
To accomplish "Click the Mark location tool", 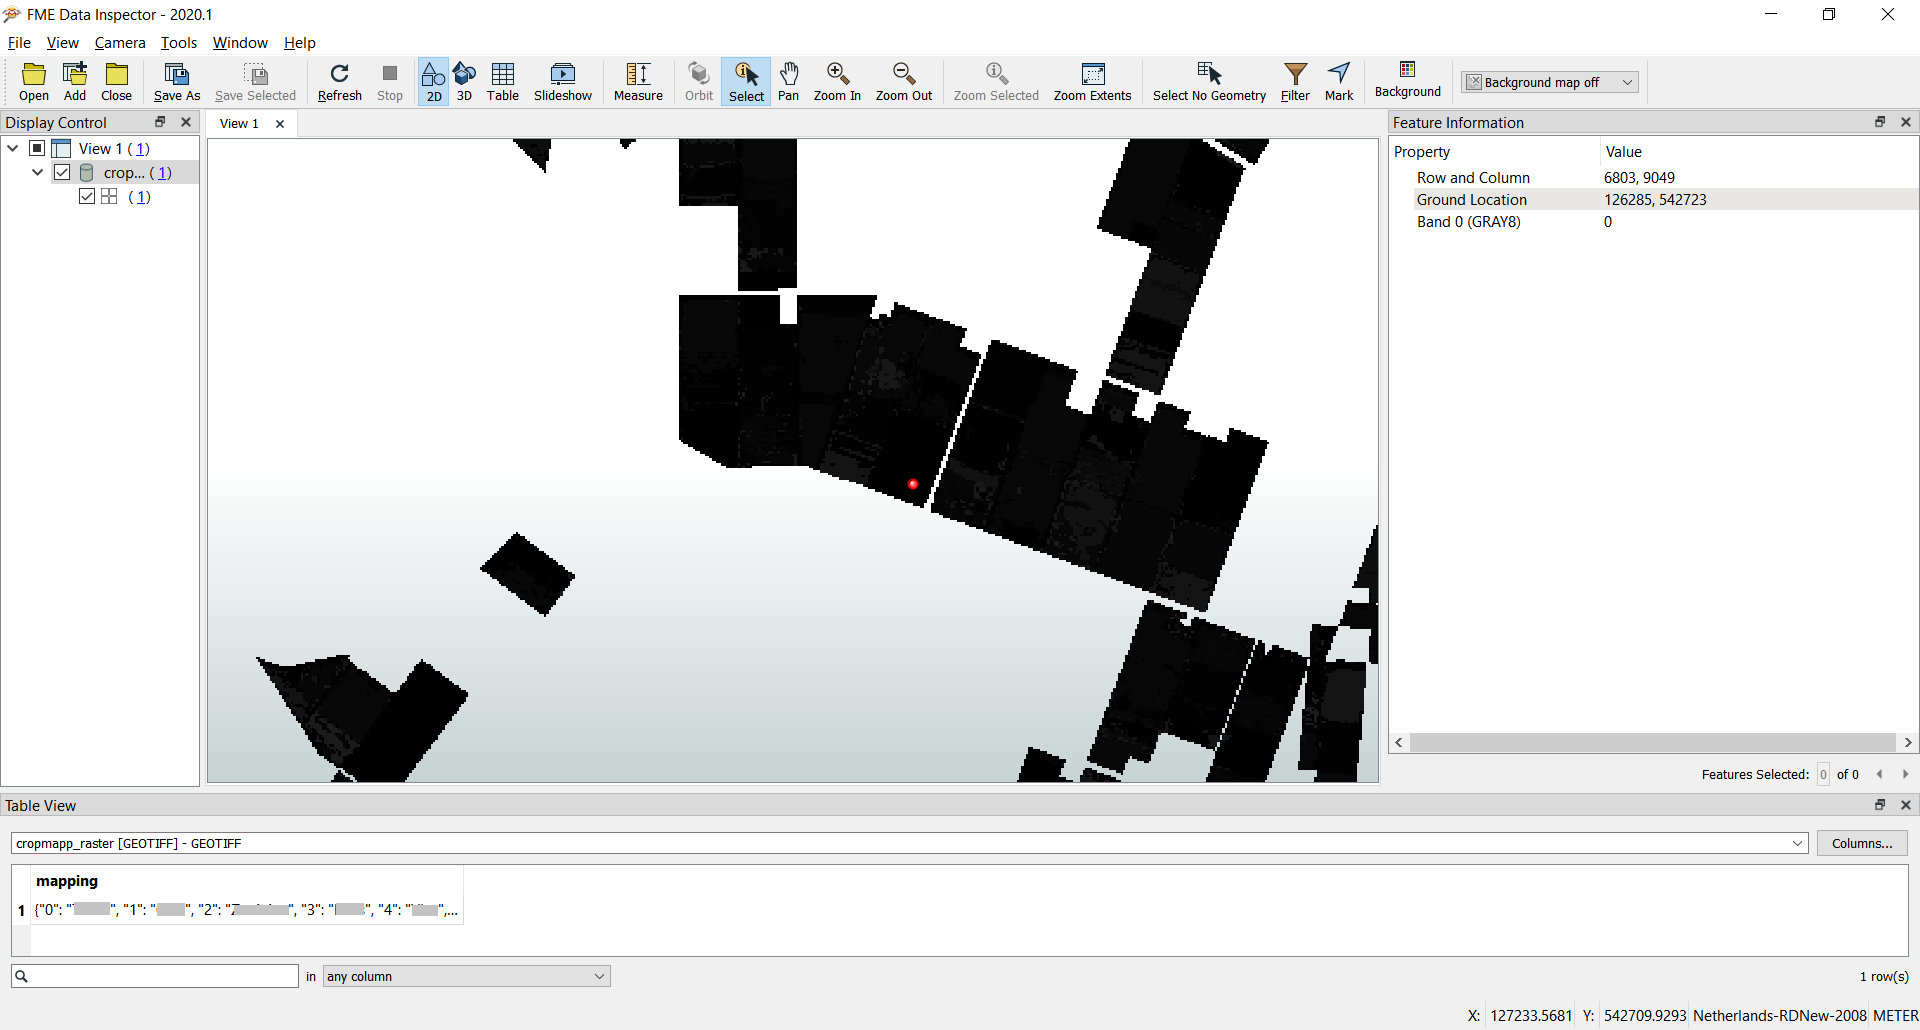I will (x=1339, y=82).
